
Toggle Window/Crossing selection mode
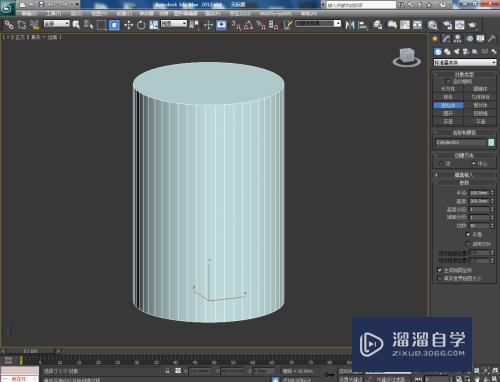click(x=114, y=25)
